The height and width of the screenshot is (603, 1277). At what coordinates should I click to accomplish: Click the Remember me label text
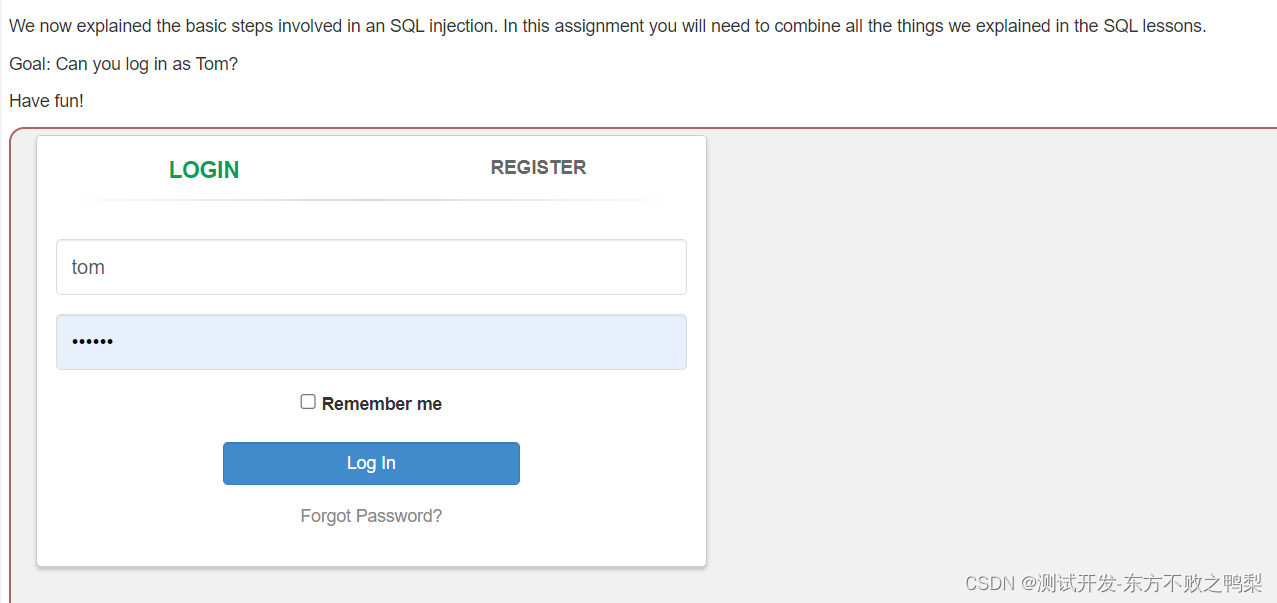pyautogui.click(x=381, y=403)
